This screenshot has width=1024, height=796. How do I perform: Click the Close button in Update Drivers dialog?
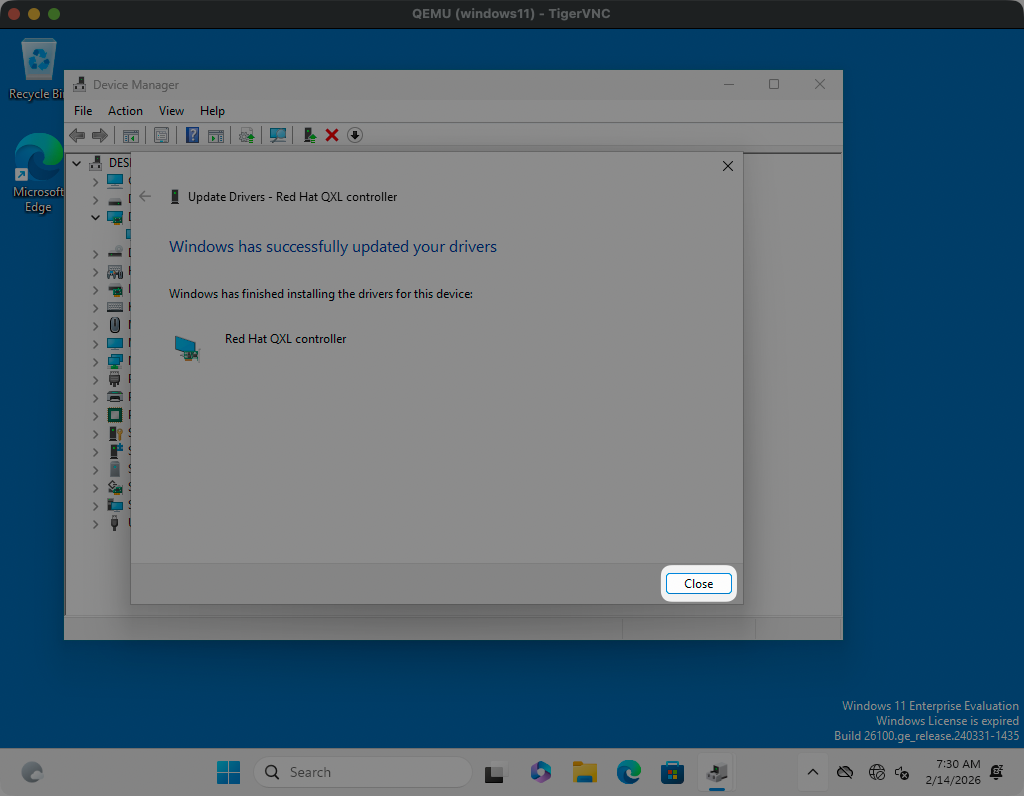[x=698, y=583]
